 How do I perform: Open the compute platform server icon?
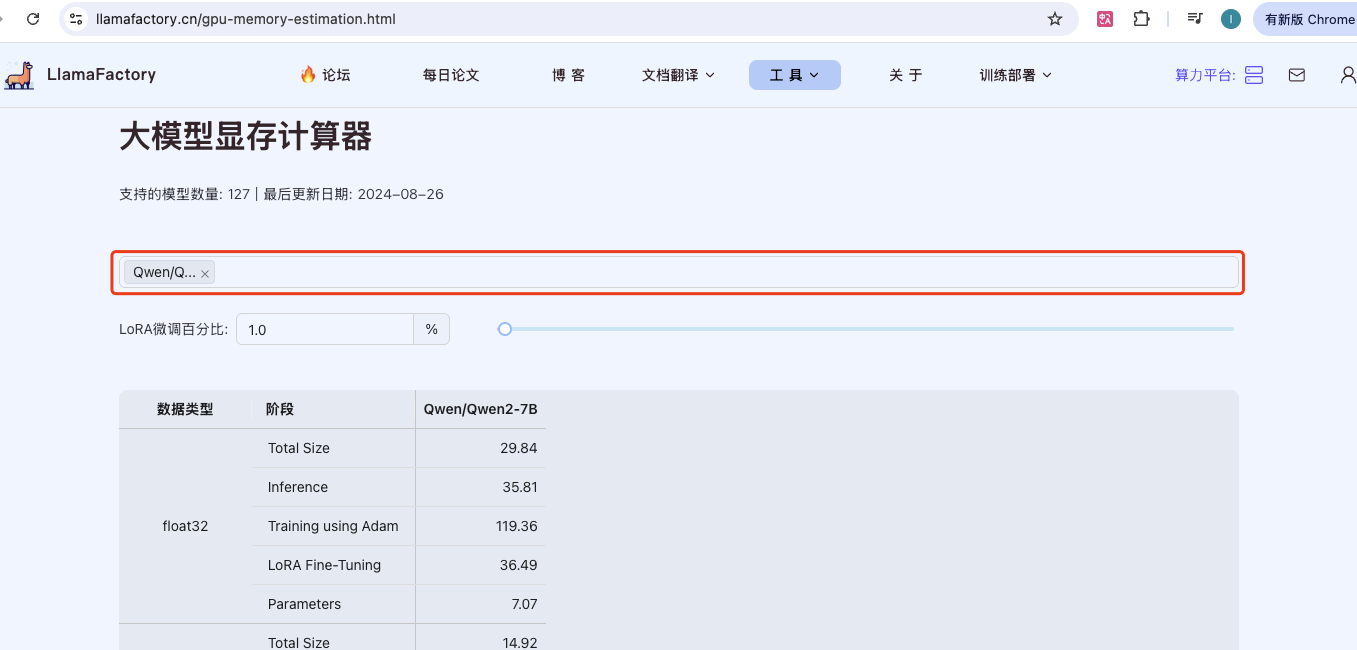[1254, 75]
